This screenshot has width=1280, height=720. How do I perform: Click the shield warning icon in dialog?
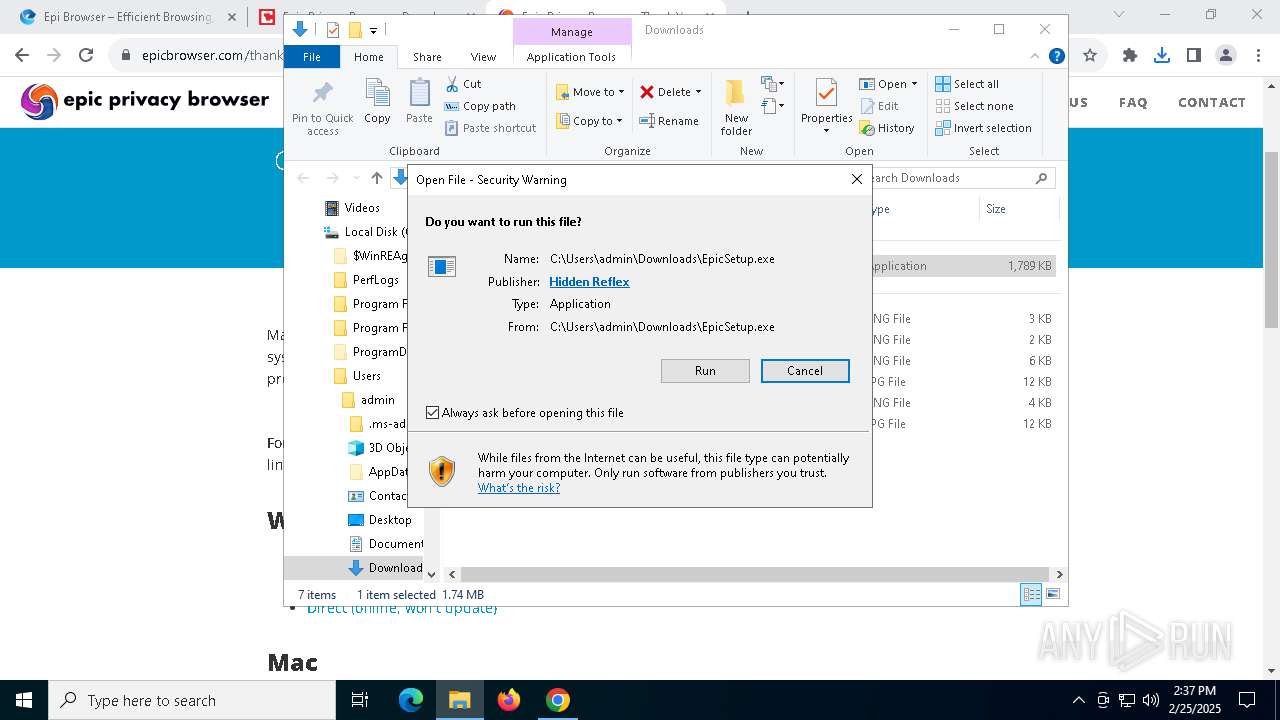point(441,471)
